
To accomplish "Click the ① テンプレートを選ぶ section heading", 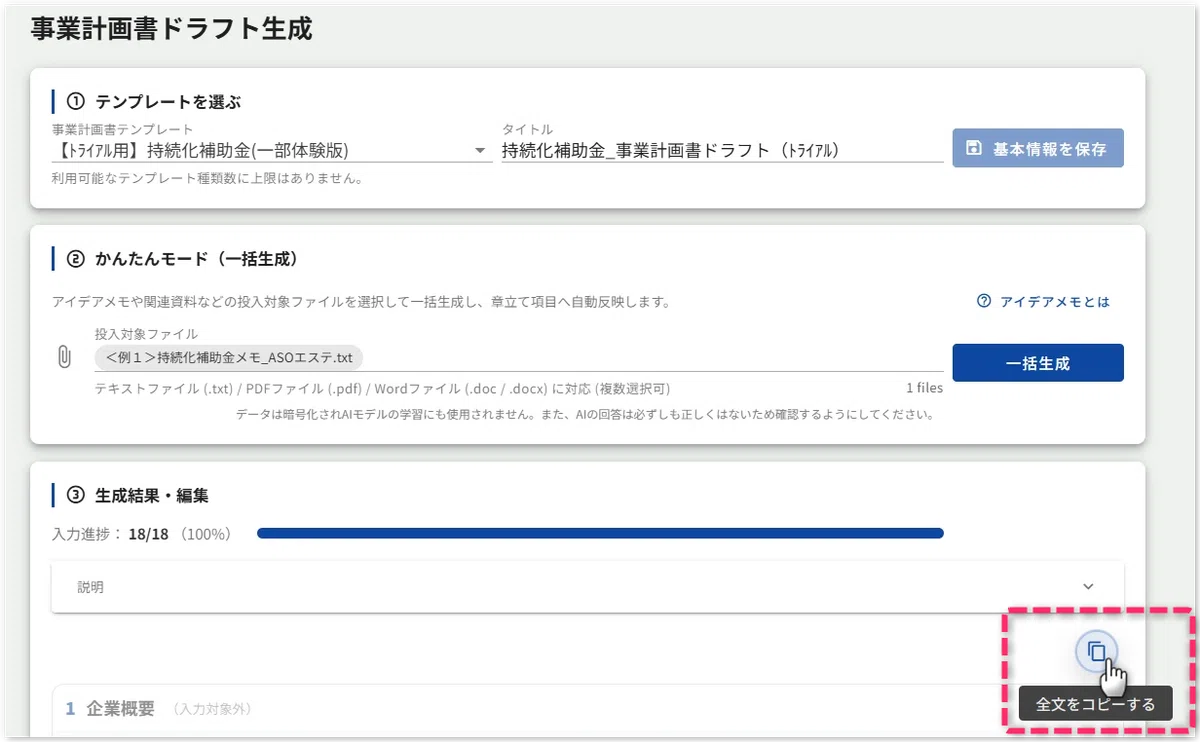I will 154,101.
